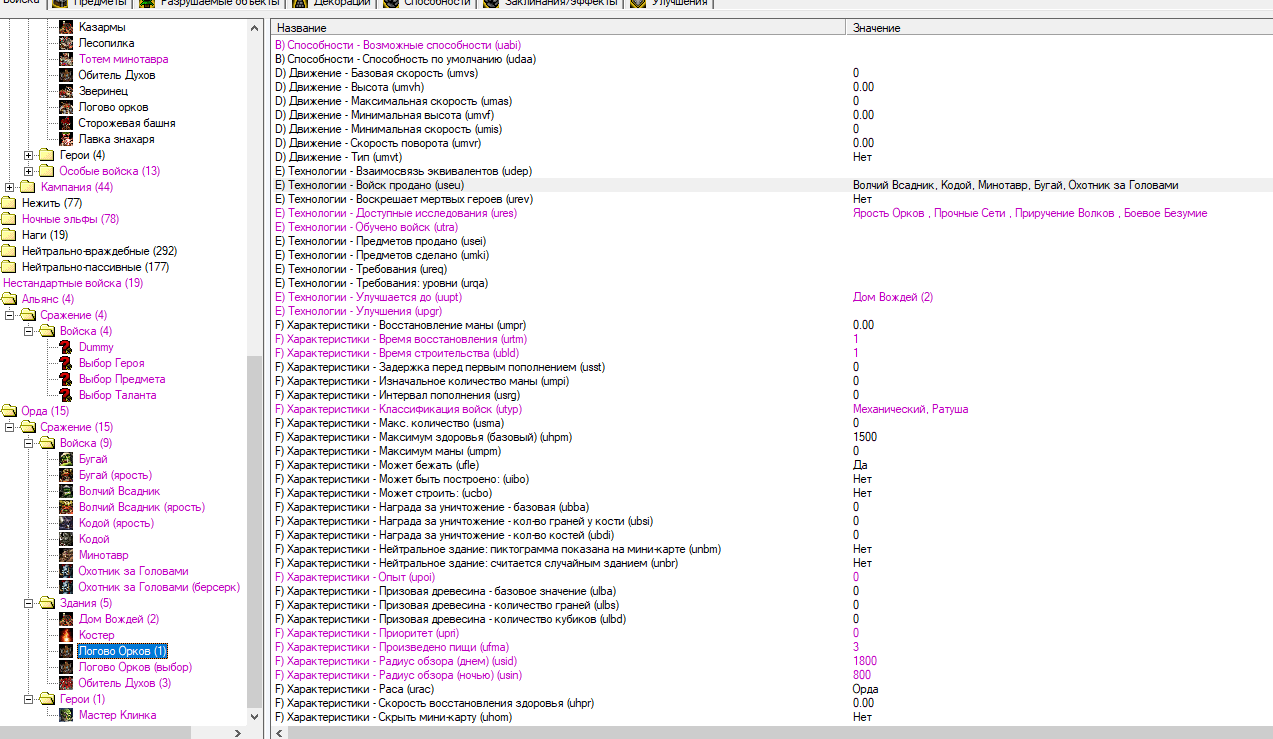Open the Декорации tab

333,3
